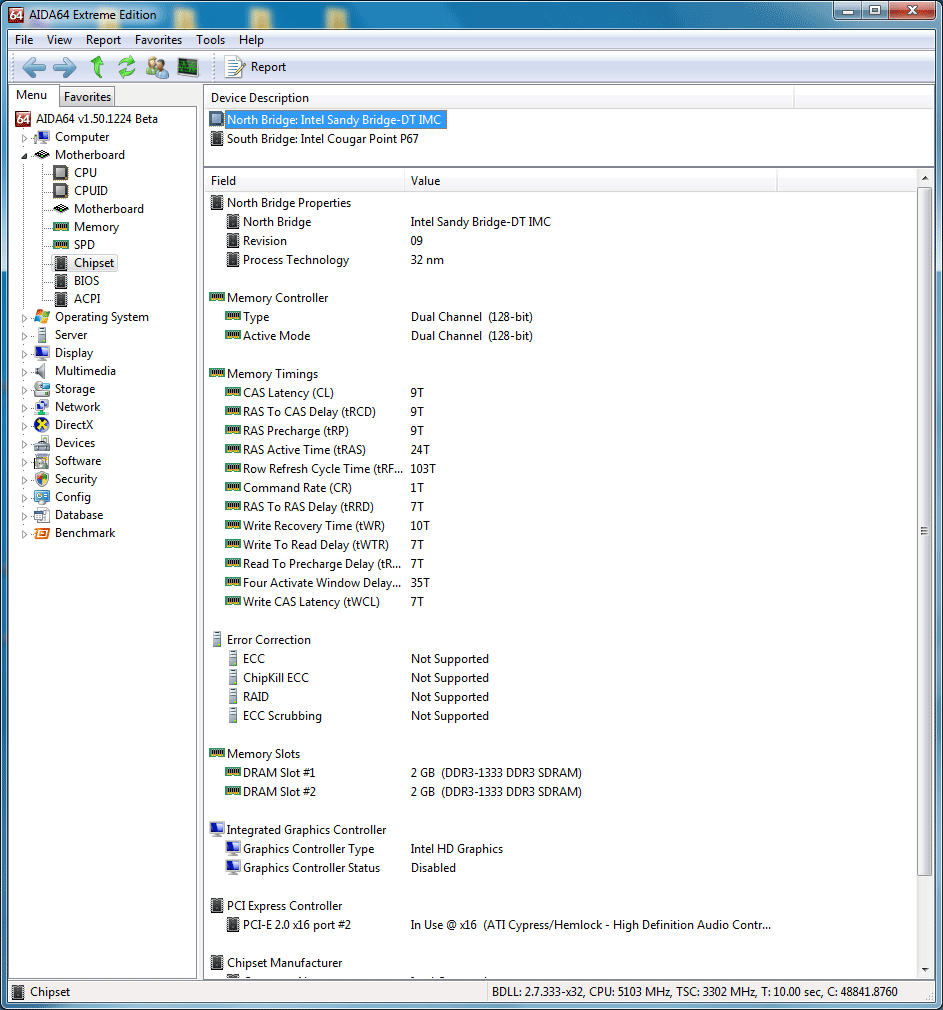This screenshot has width=943, height=1010.
Task: Select the SPD icon in tree
Action: click(x=61, y=245)
